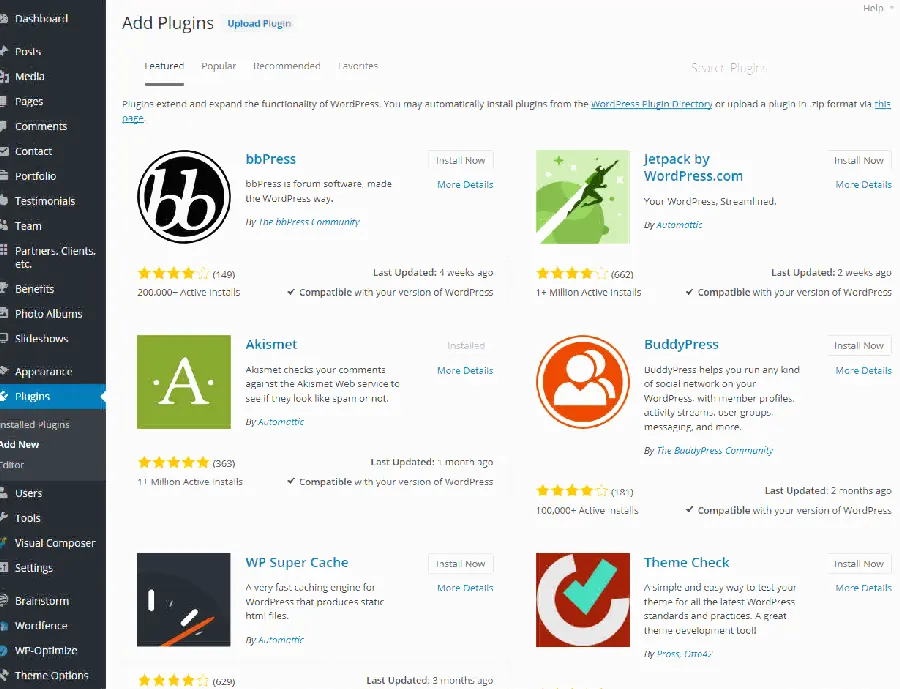Install the bbPress plugin now
Viewport: 900px width, 689px height.
[x=461, y=160]
